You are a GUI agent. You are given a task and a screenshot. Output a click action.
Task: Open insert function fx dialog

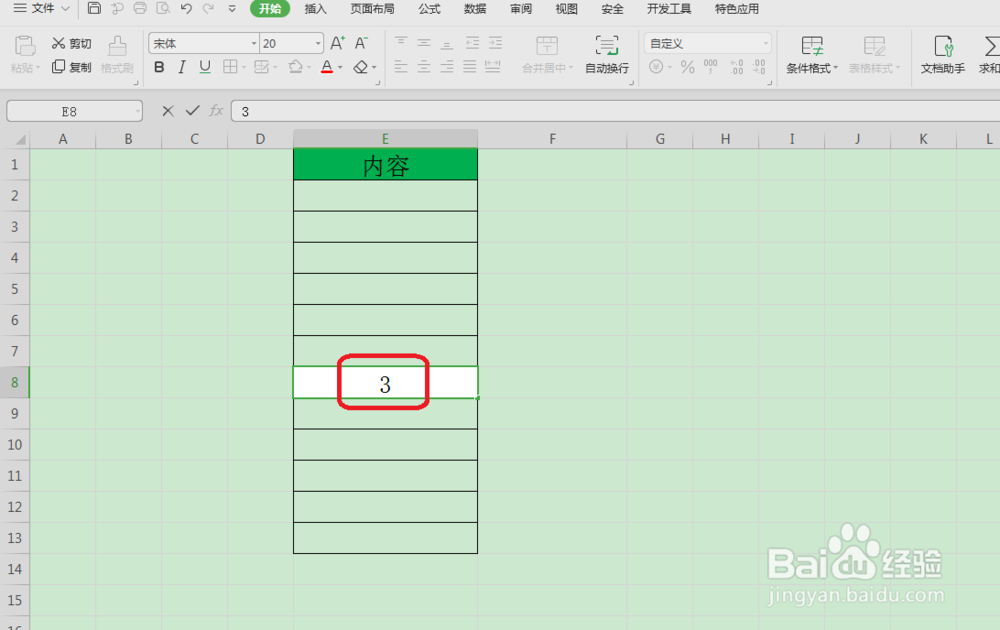point(216,111)
